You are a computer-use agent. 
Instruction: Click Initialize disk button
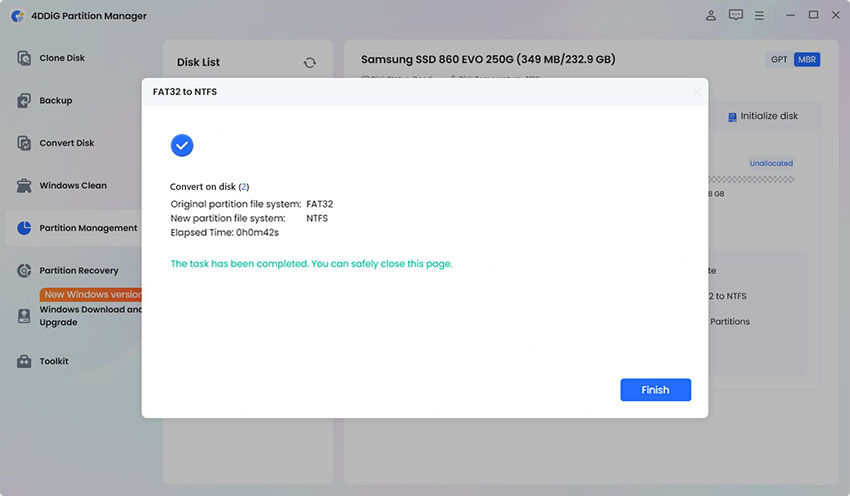763,116
